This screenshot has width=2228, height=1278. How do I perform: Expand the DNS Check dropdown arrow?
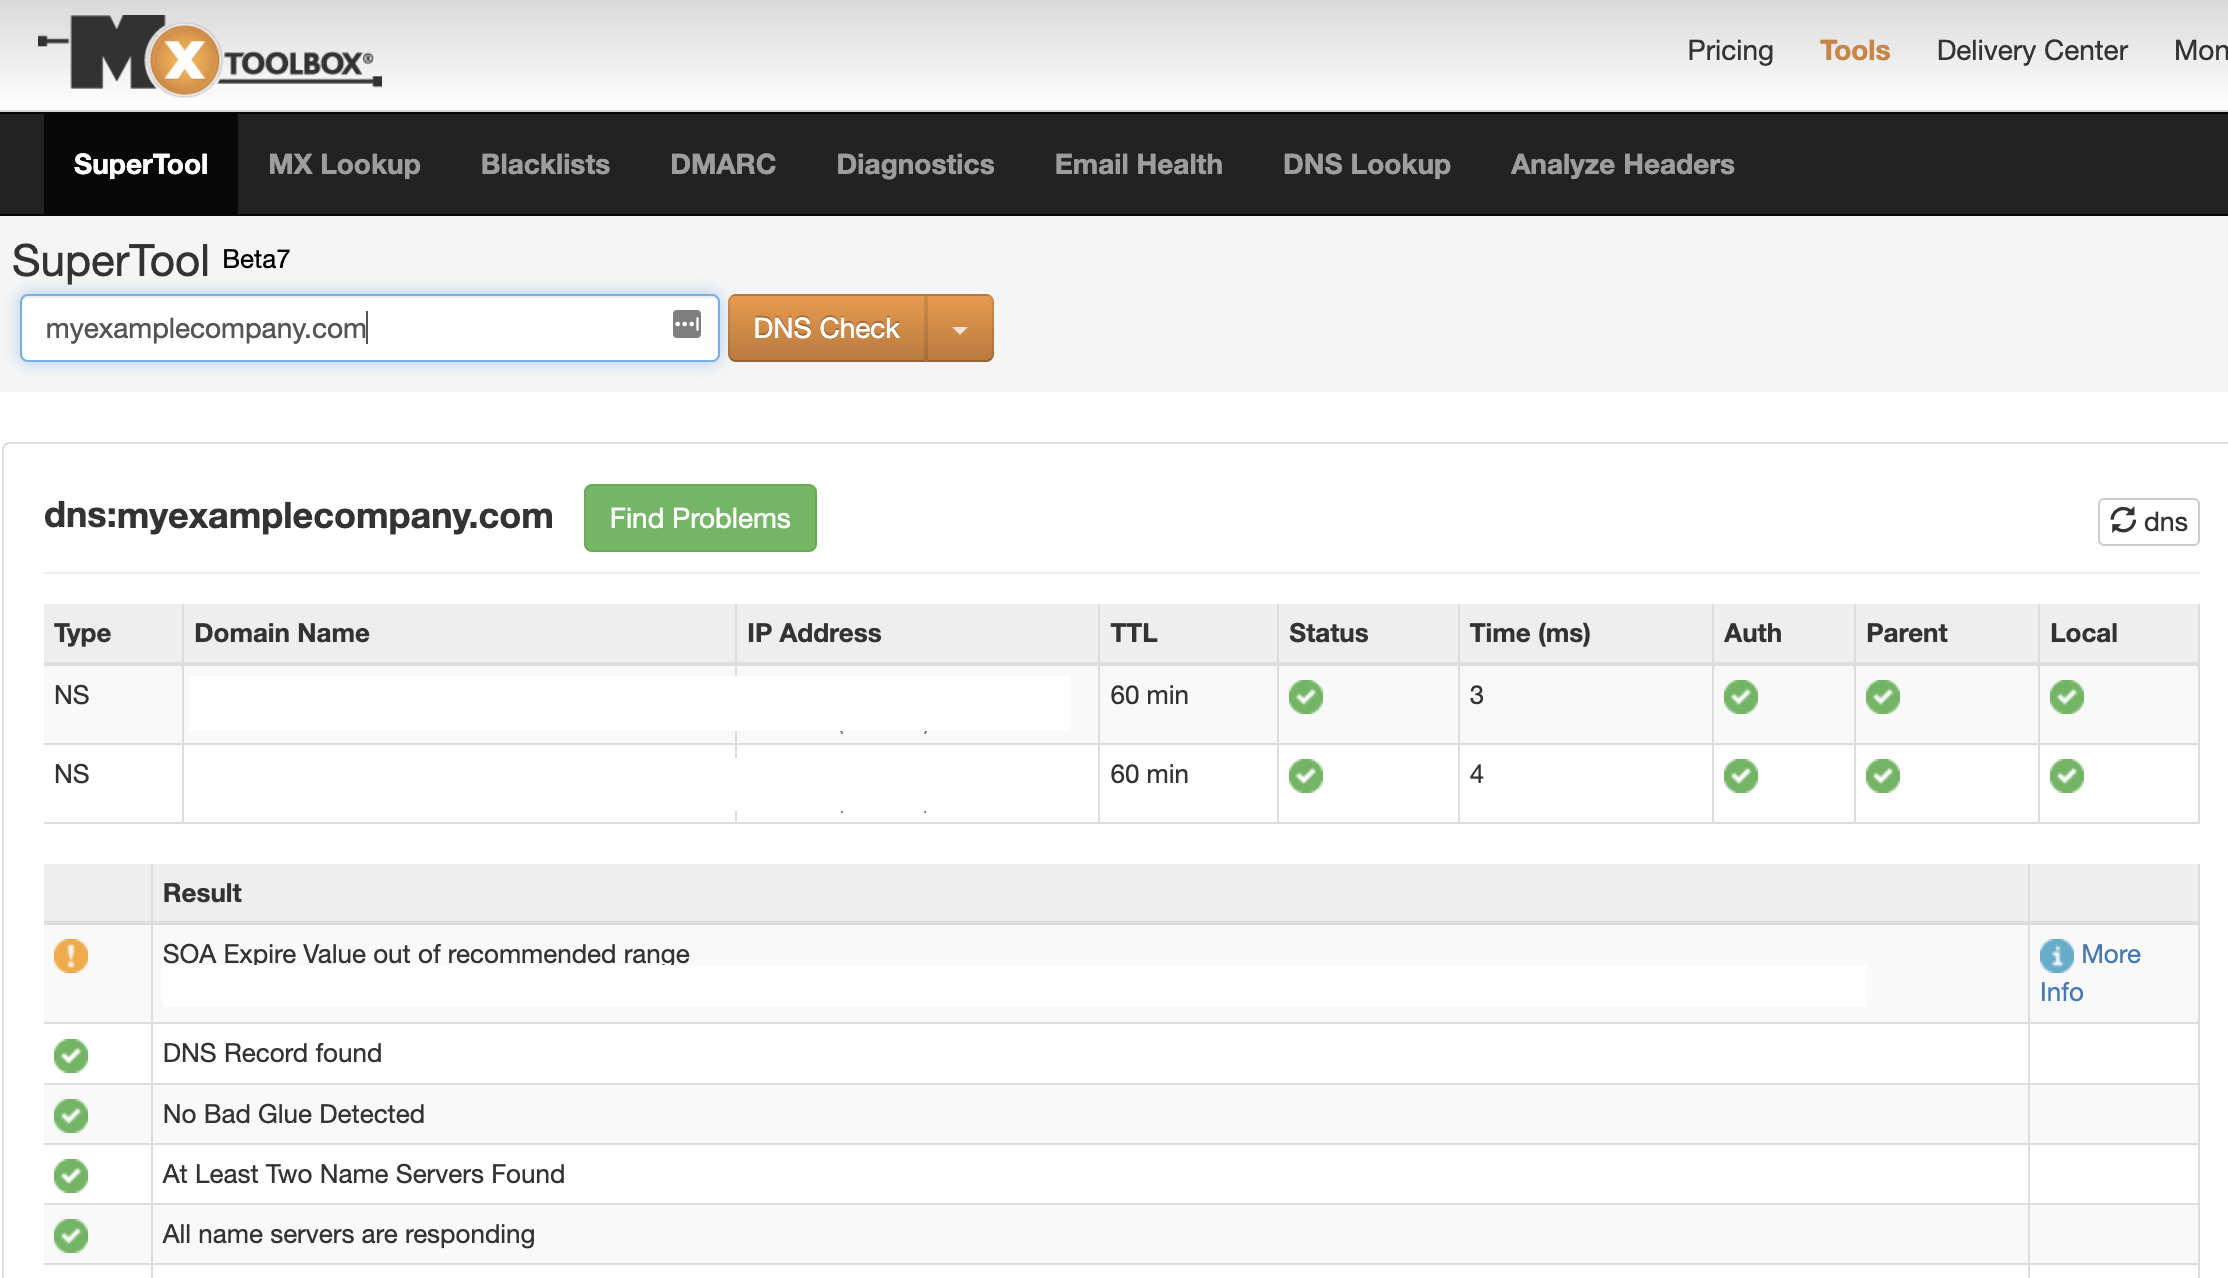(x=961, y=328)
